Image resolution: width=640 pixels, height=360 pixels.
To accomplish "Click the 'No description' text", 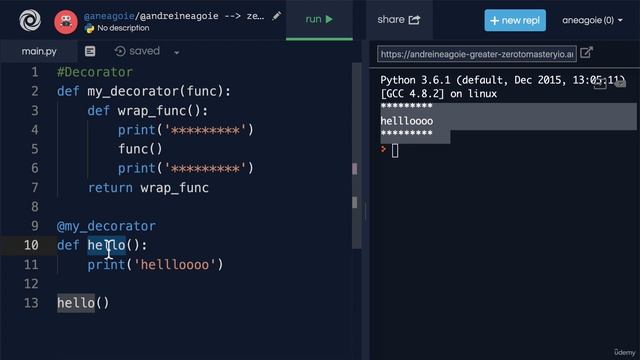I will pos(123,28).
